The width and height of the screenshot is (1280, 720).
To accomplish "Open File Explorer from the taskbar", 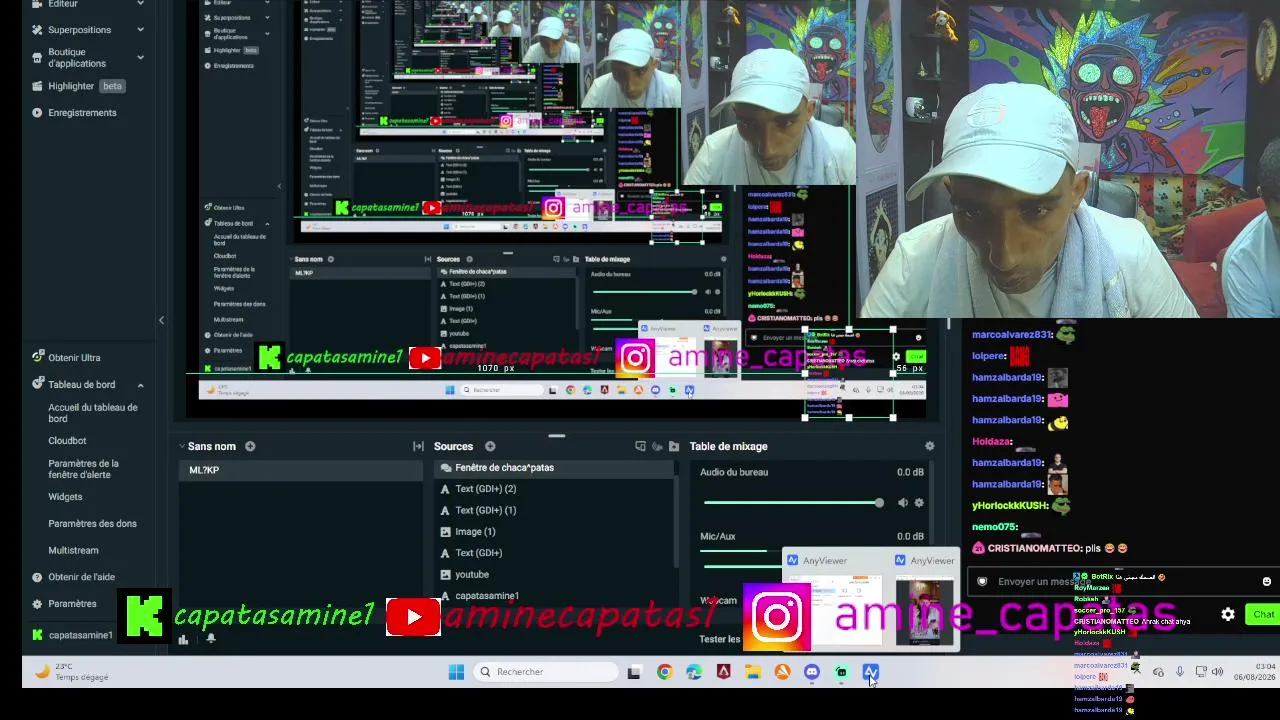I will tap(752, 672).
